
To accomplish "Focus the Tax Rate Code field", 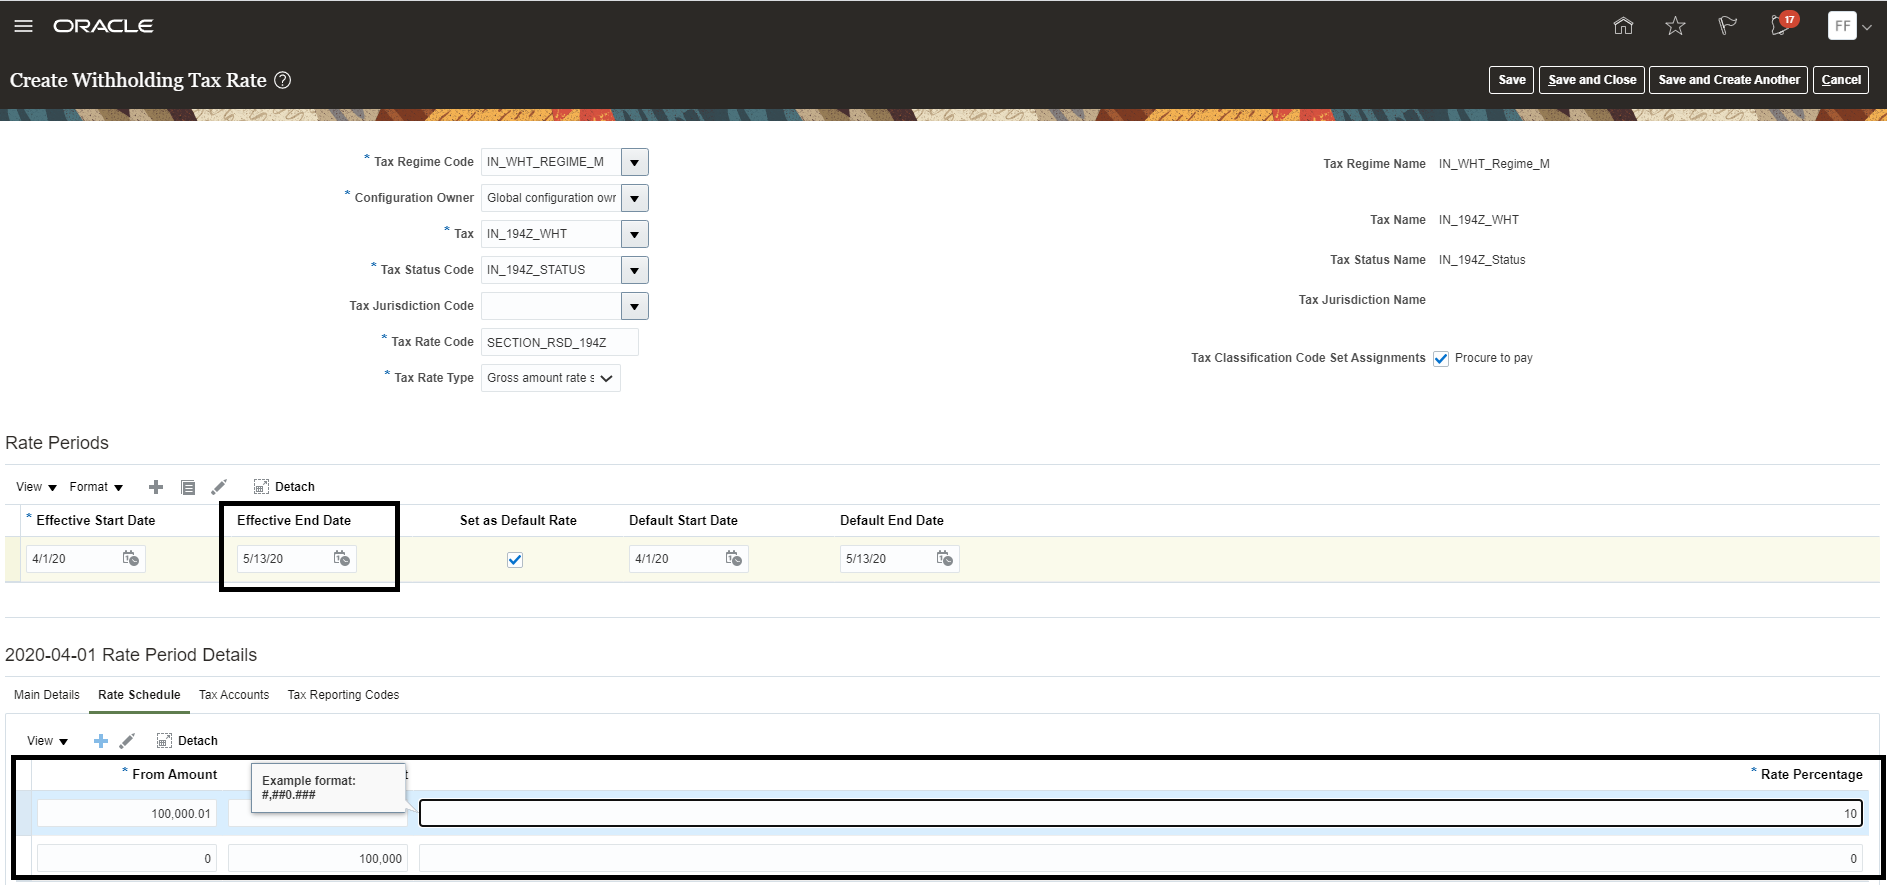I will pyautogui.click(x=560, y=342).
